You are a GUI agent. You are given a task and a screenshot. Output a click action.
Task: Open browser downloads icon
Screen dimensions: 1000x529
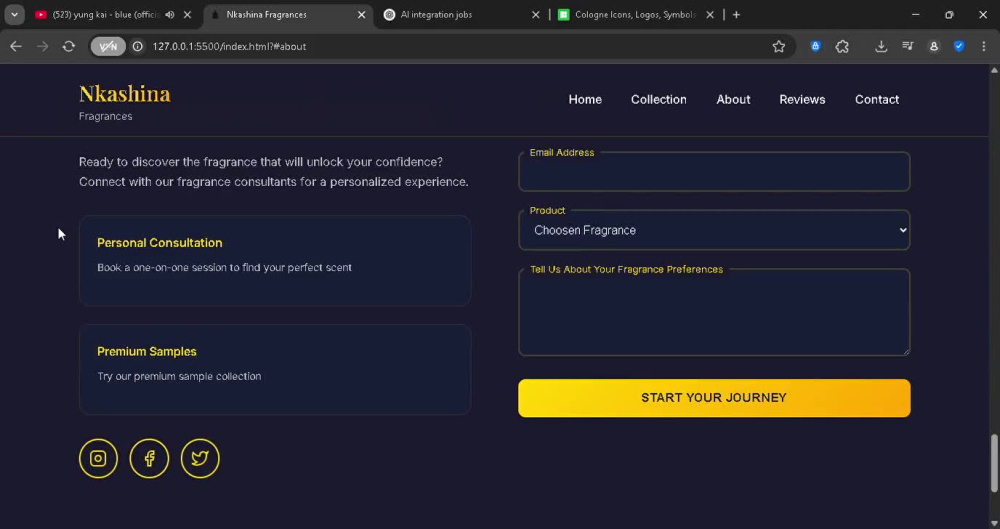(881, 46)
